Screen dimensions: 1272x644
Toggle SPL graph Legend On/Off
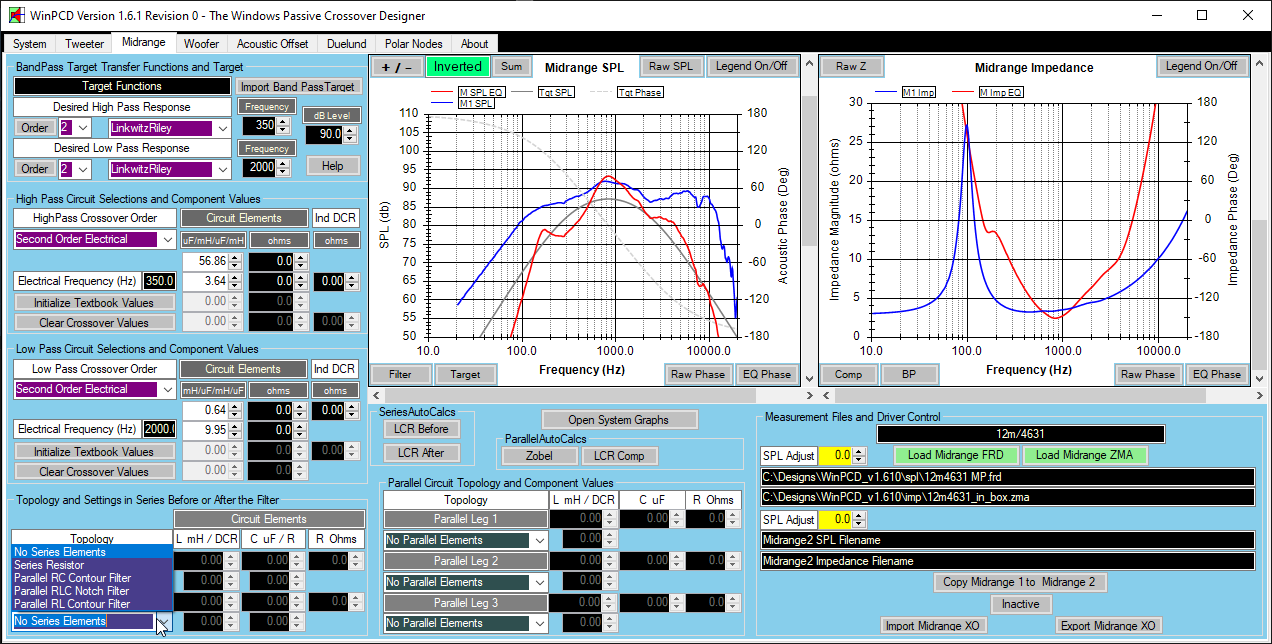click(x=752, y=67)
